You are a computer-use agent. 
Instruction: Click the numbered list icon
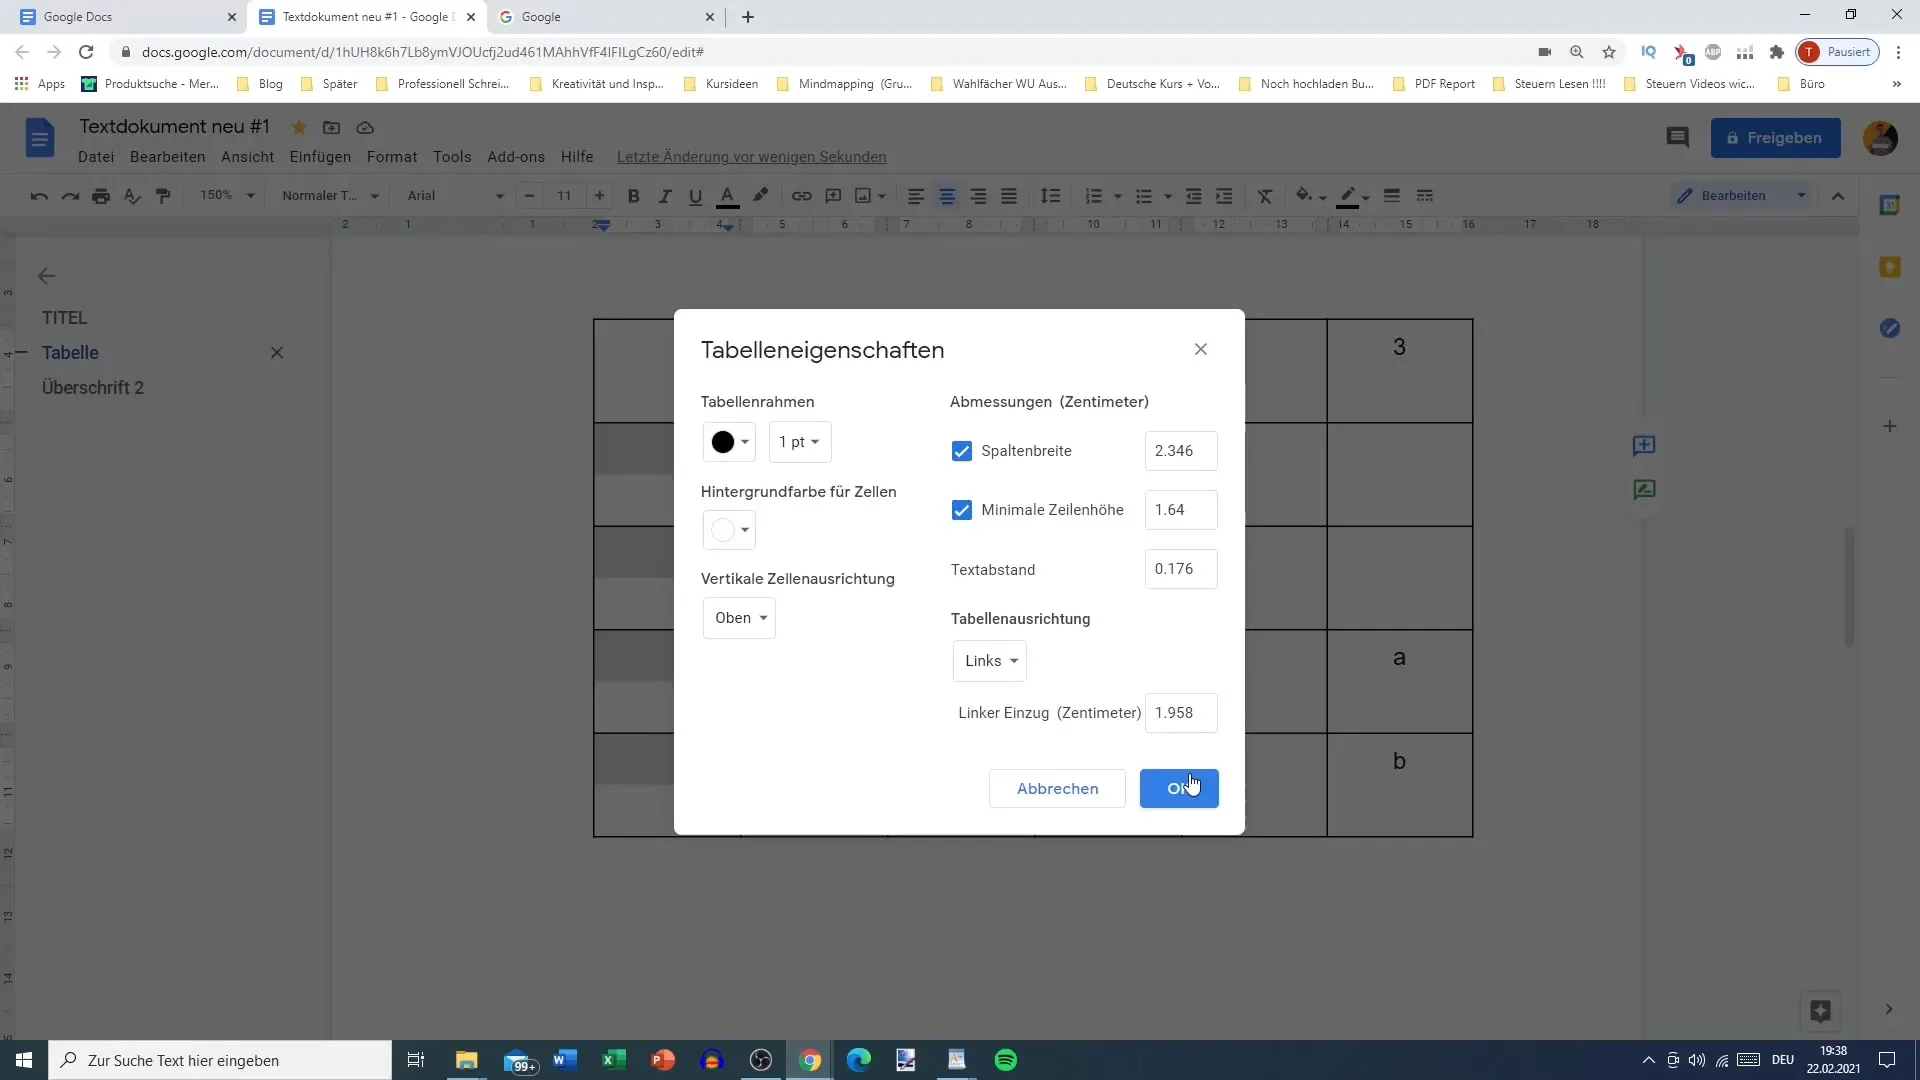click(x=1092, y=195)
